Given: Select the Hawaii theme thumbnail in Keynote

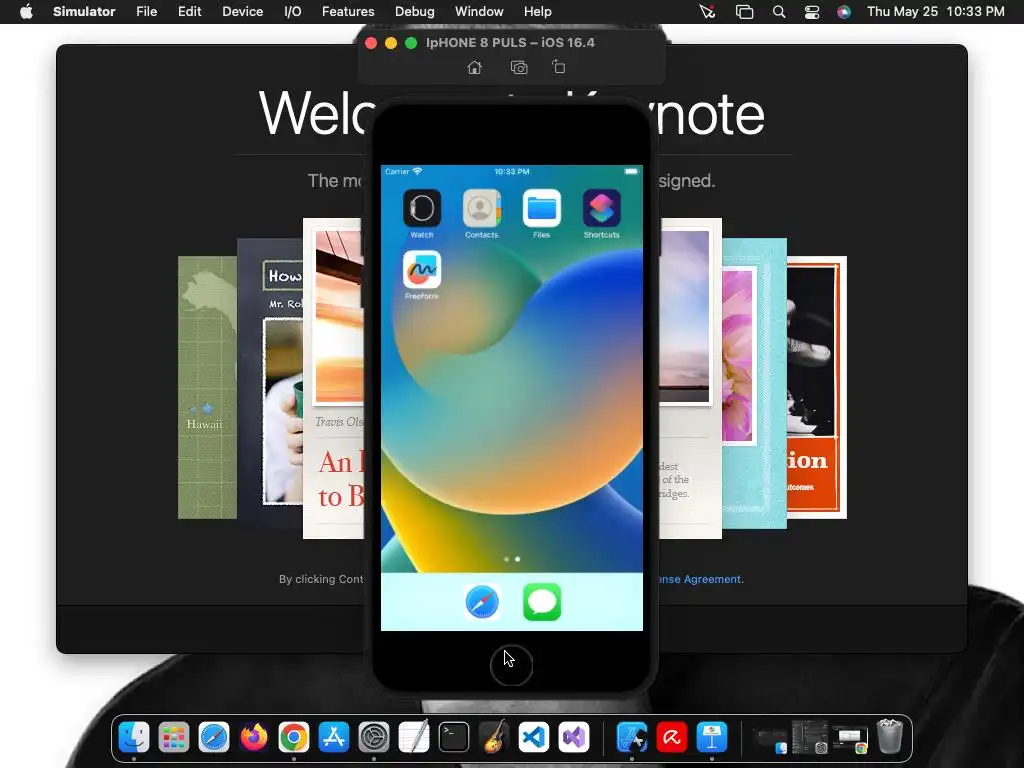Looking at the screenshot, I should tap(208, 387).
